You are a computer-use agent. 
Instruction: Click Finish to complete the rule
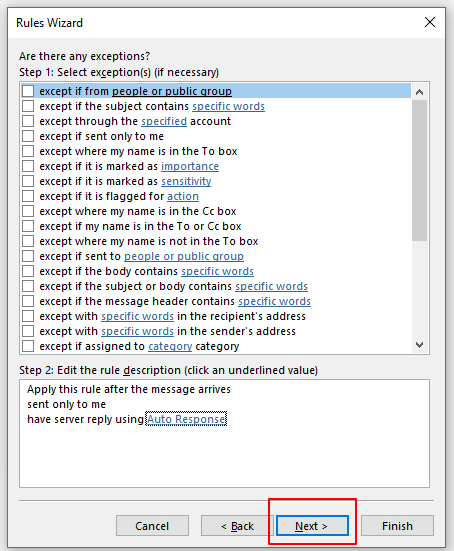397,526
